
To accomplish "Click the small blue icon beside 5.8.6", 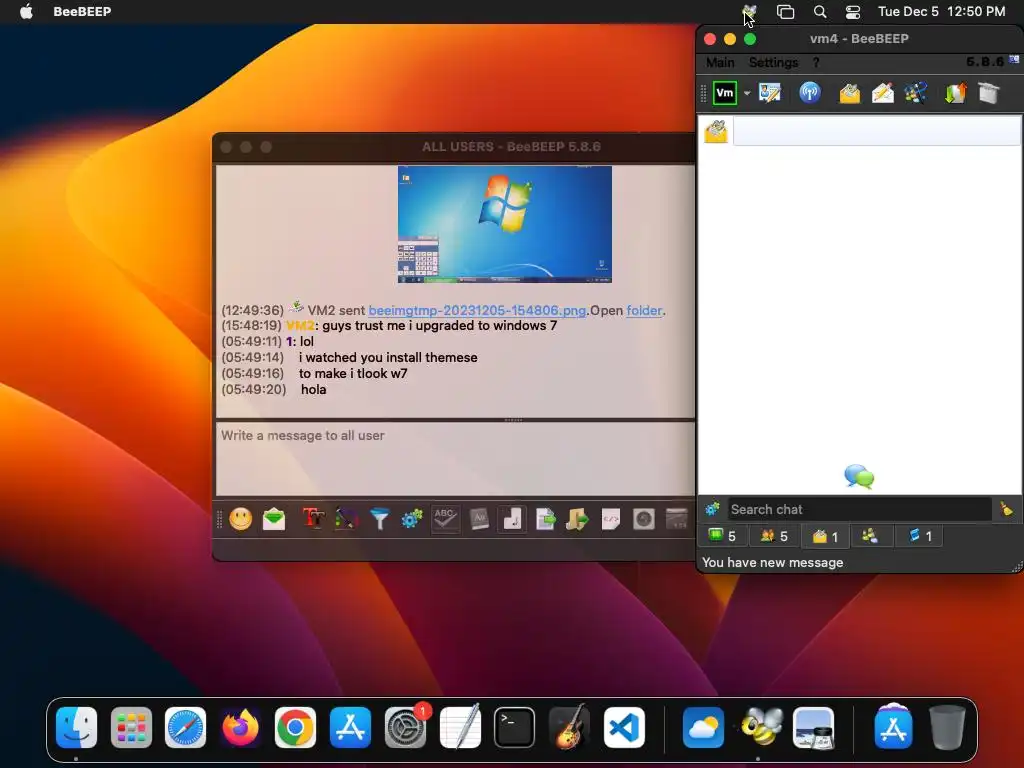I will tap(1014, 59).
